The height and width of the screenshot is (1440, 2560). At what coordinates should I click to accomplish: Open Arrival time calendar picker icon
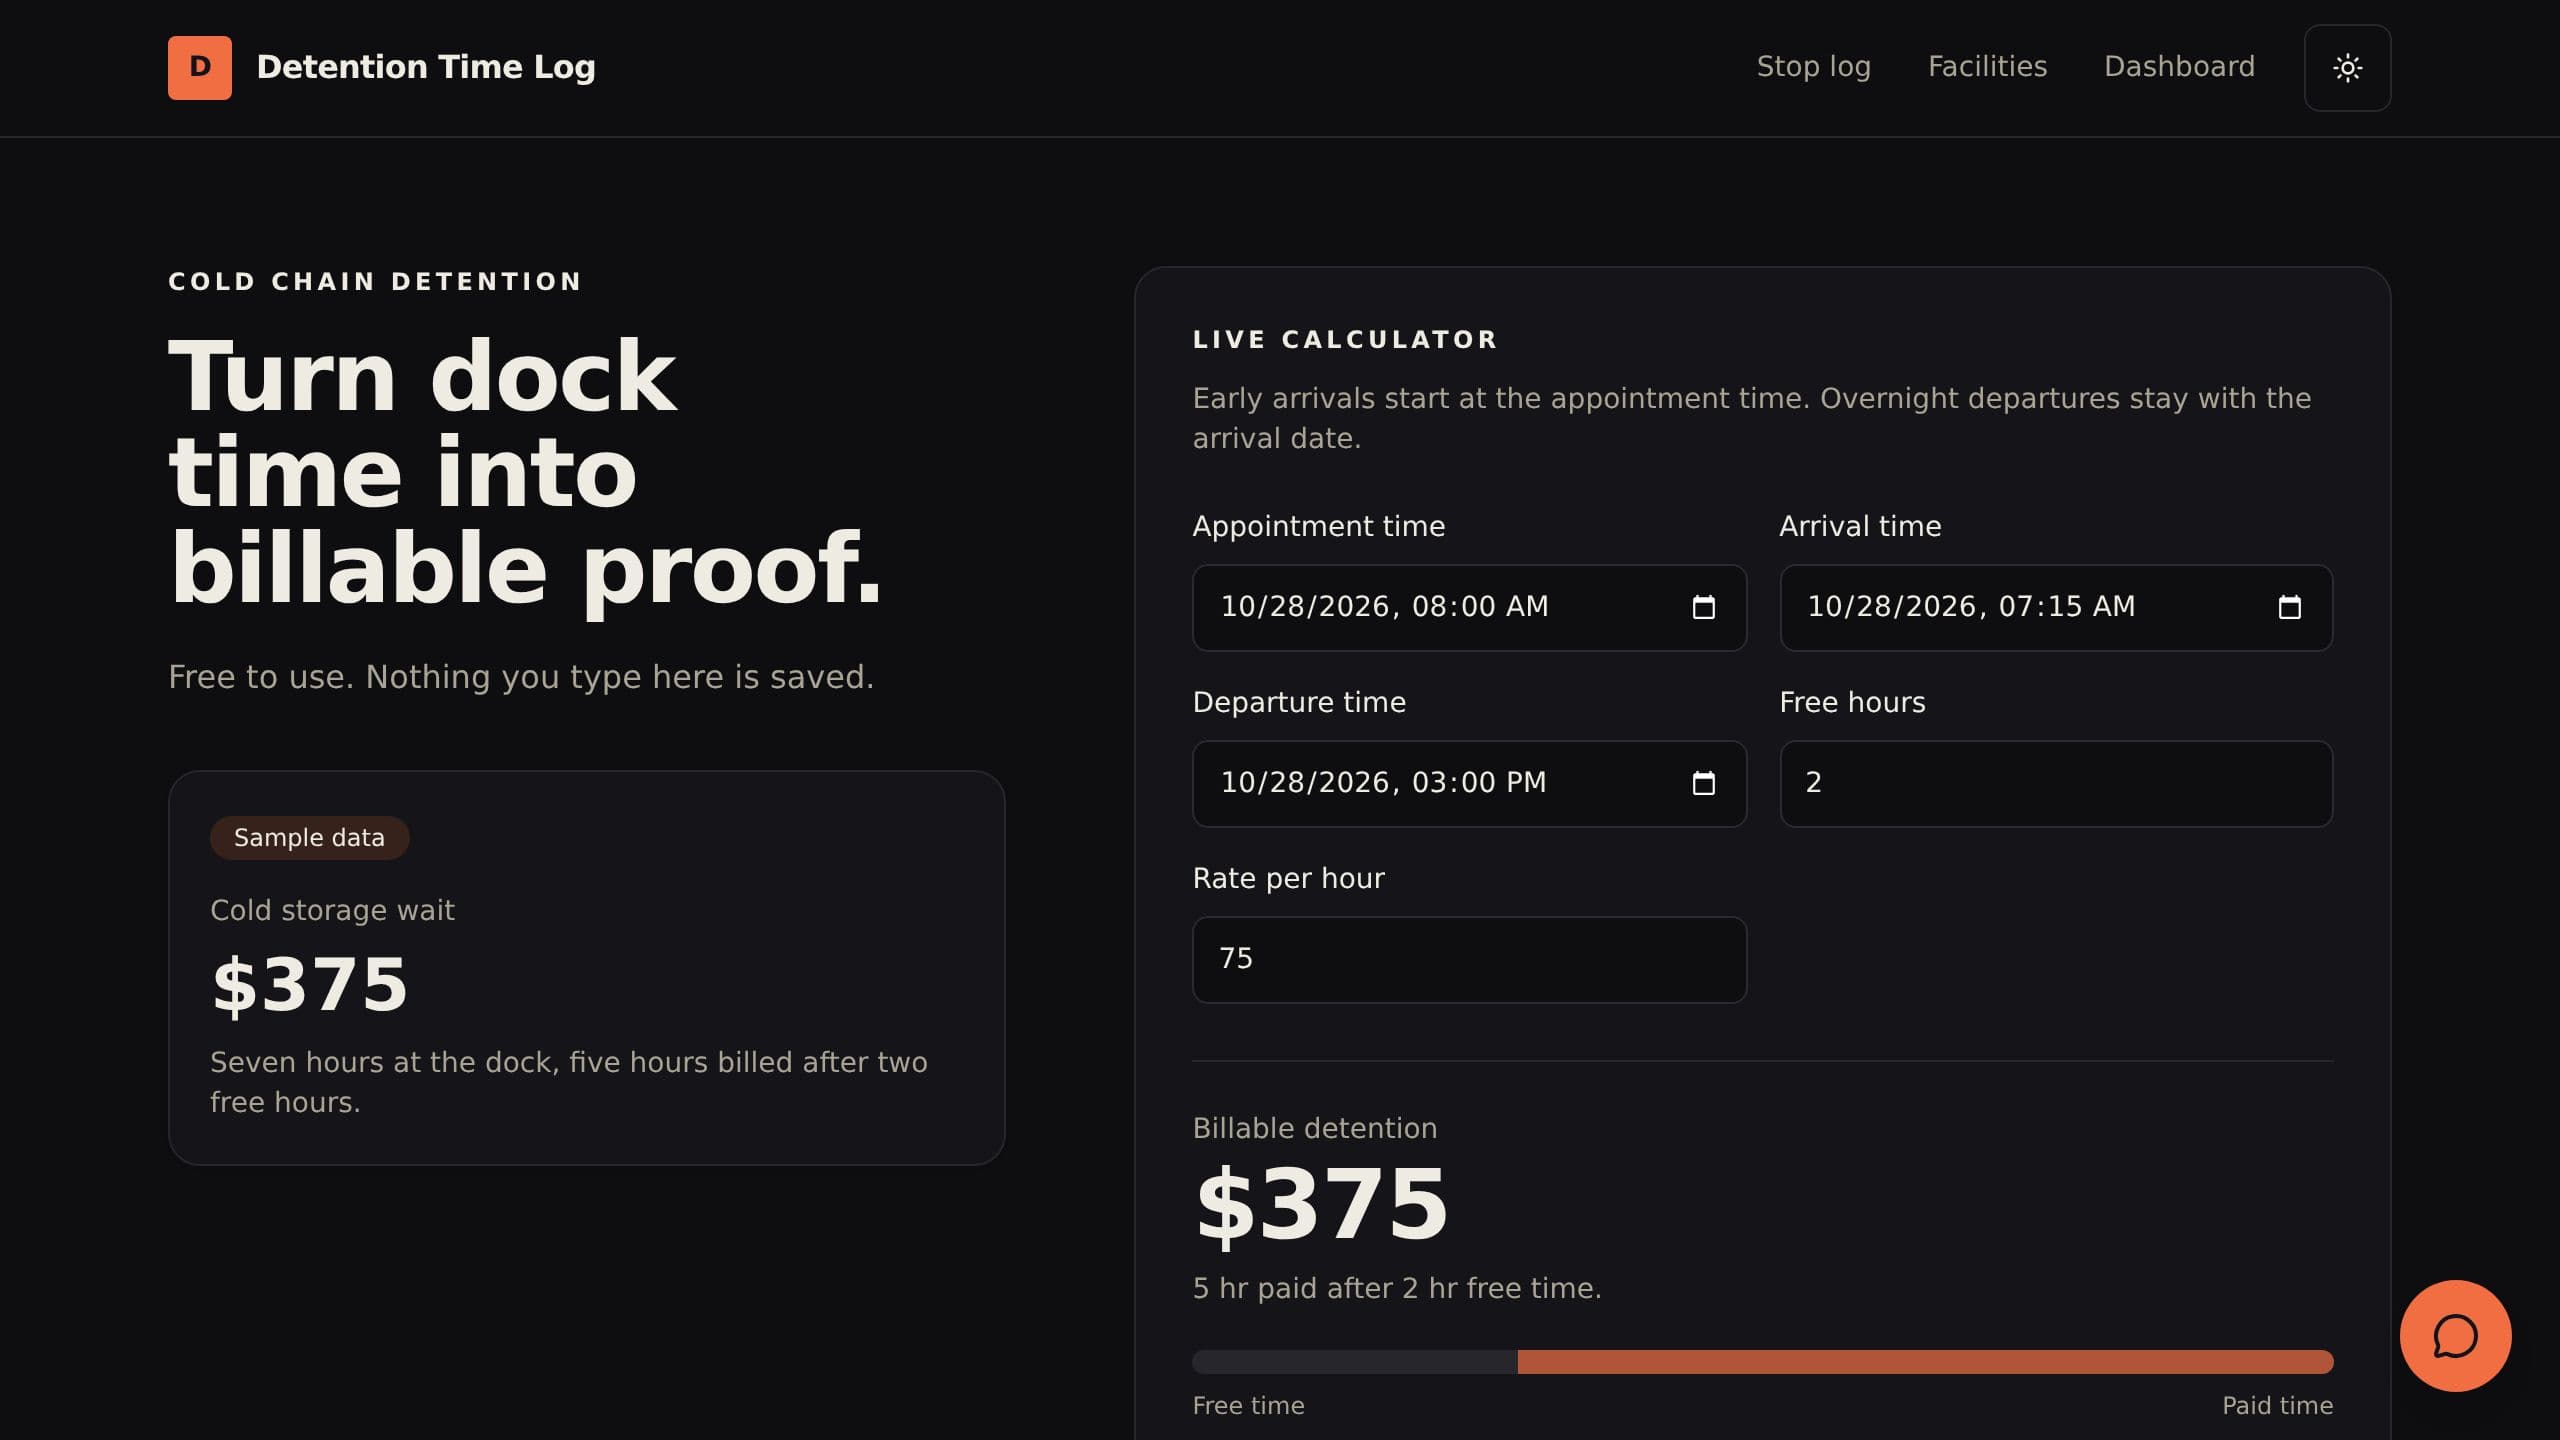pos(2289,608)
